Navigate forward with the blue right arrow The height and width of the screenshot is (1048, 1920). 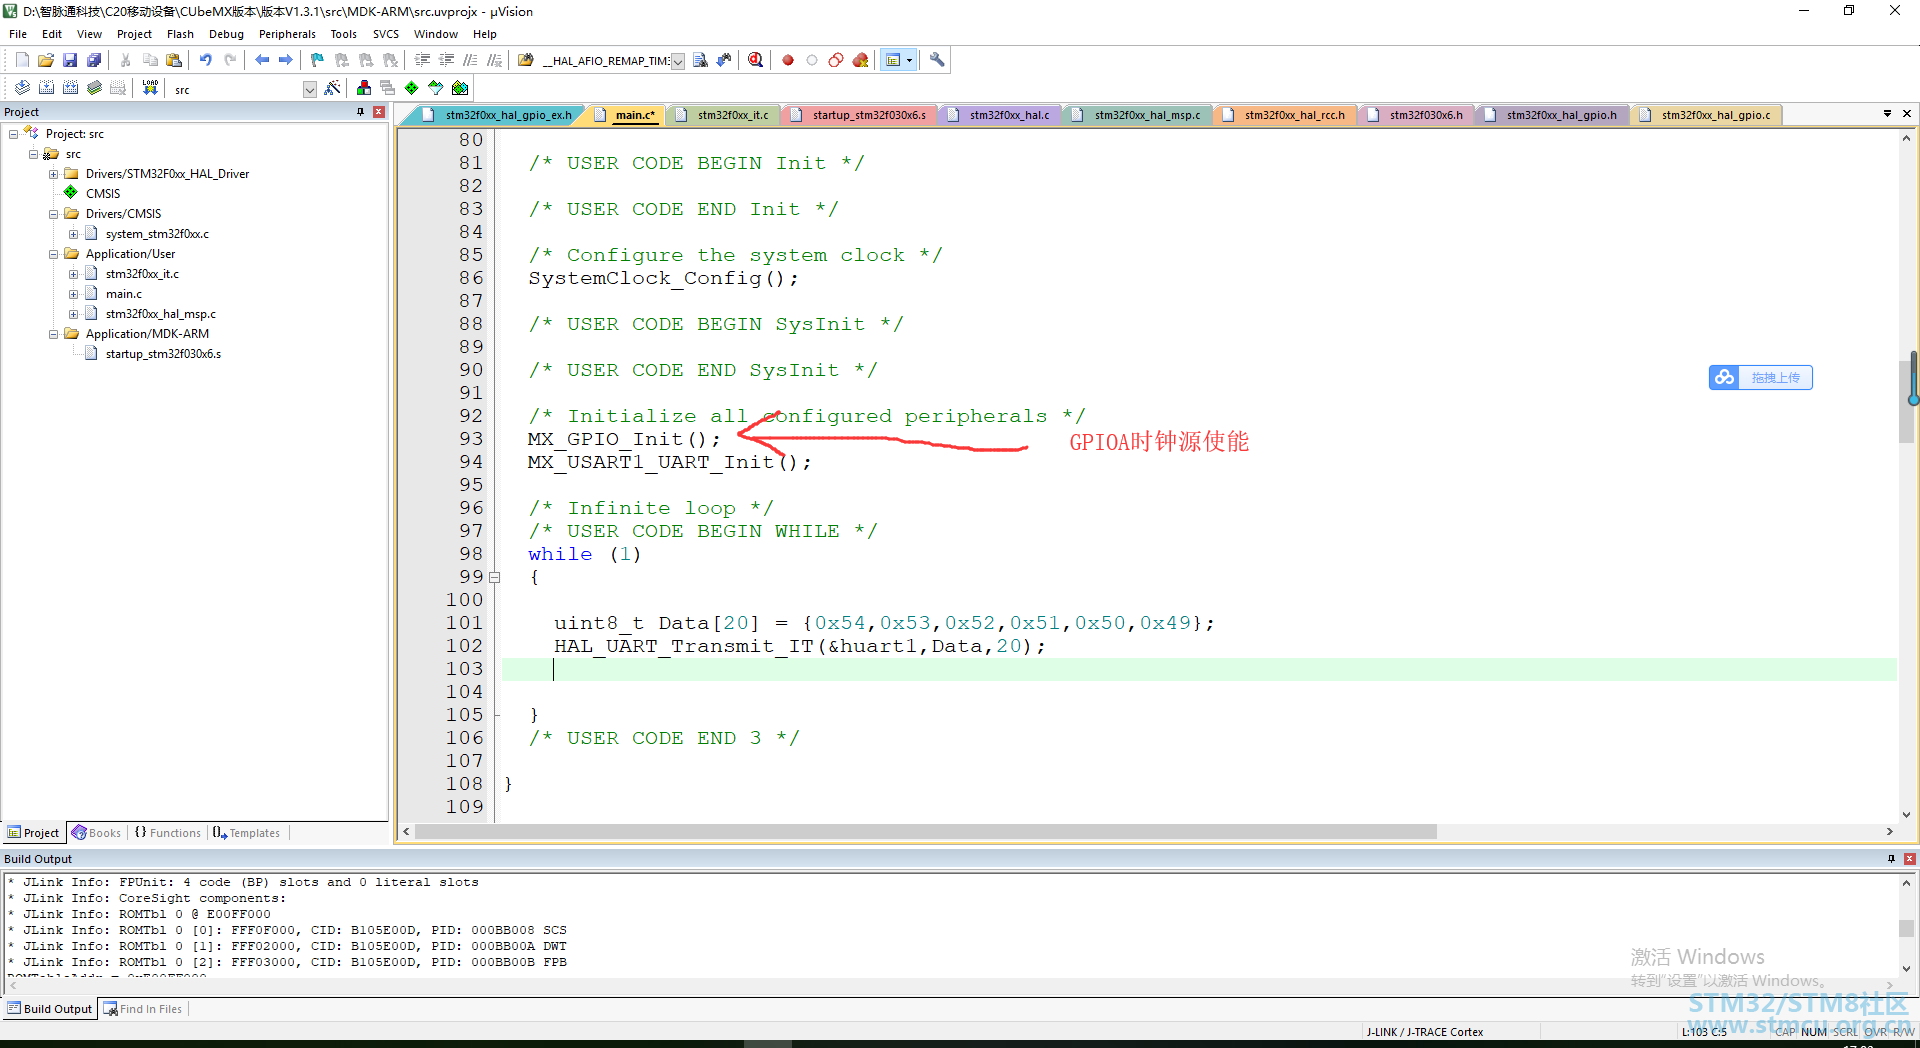tap(286, 60)
